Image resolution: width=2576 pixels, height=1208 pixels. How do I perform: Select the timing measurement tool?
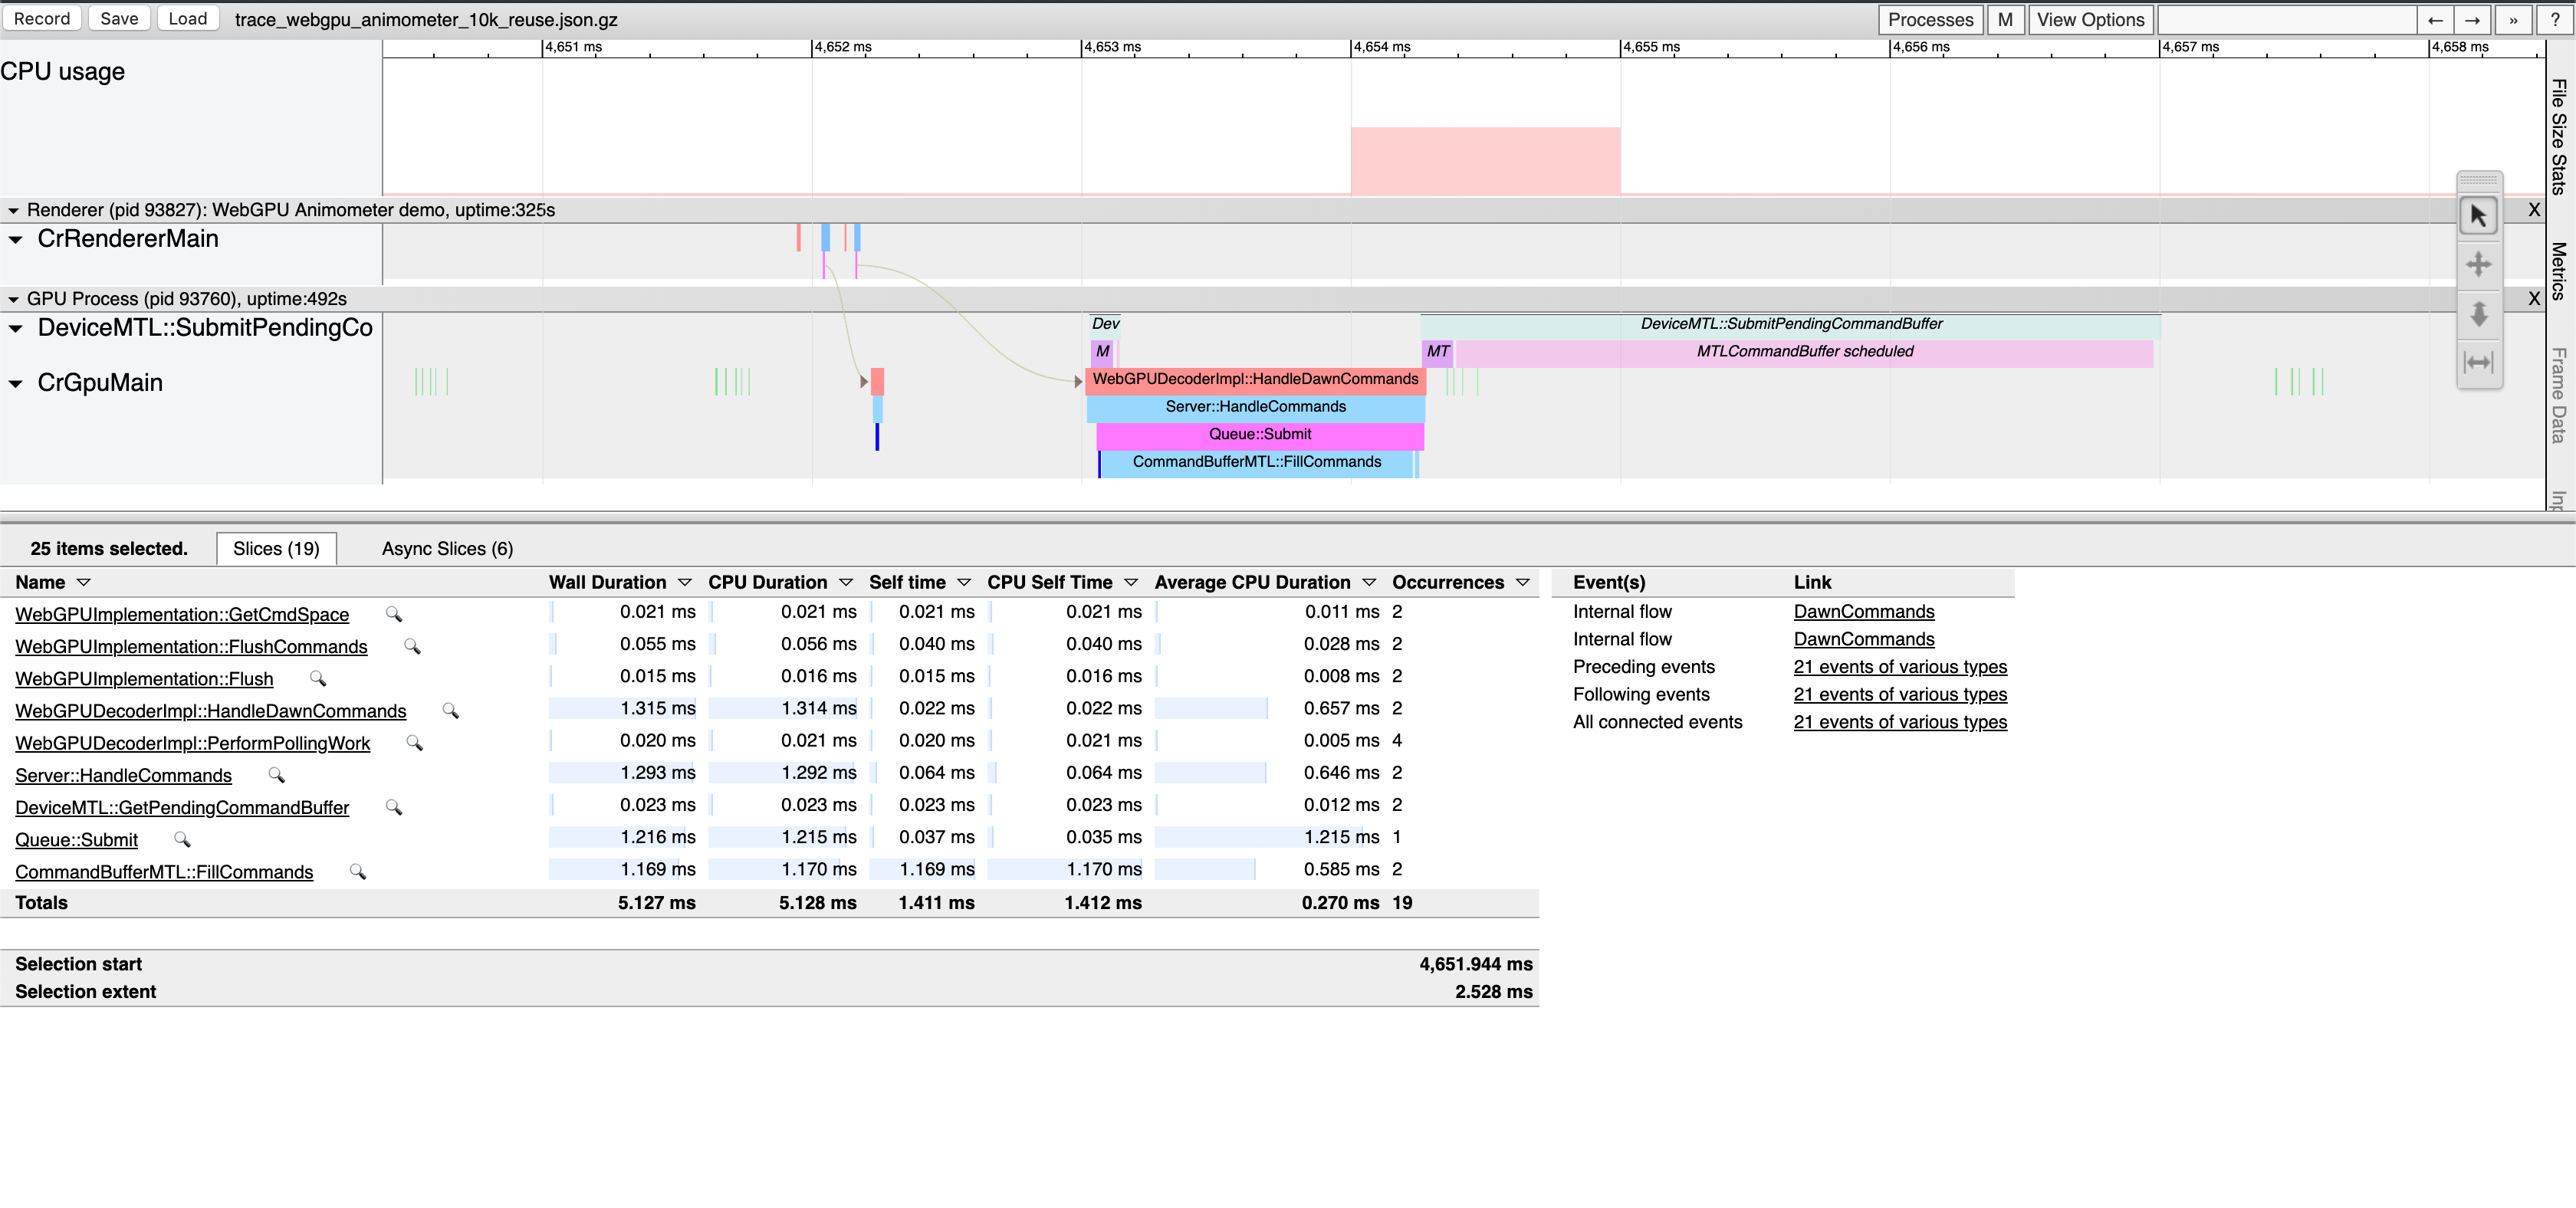tap(2480, 363)
